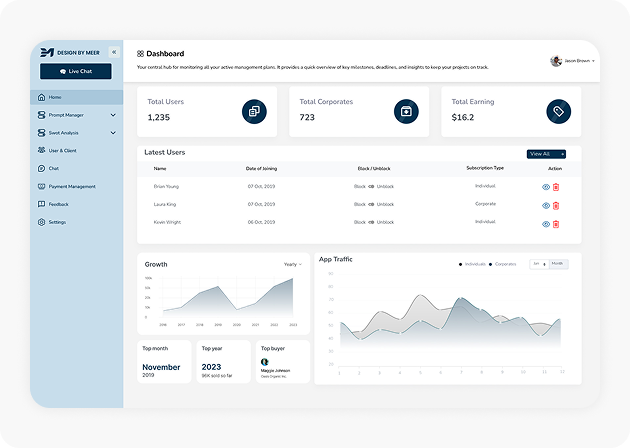Click the Total Users copy icon
The image size is (630, 448).
tap(254, 111)
